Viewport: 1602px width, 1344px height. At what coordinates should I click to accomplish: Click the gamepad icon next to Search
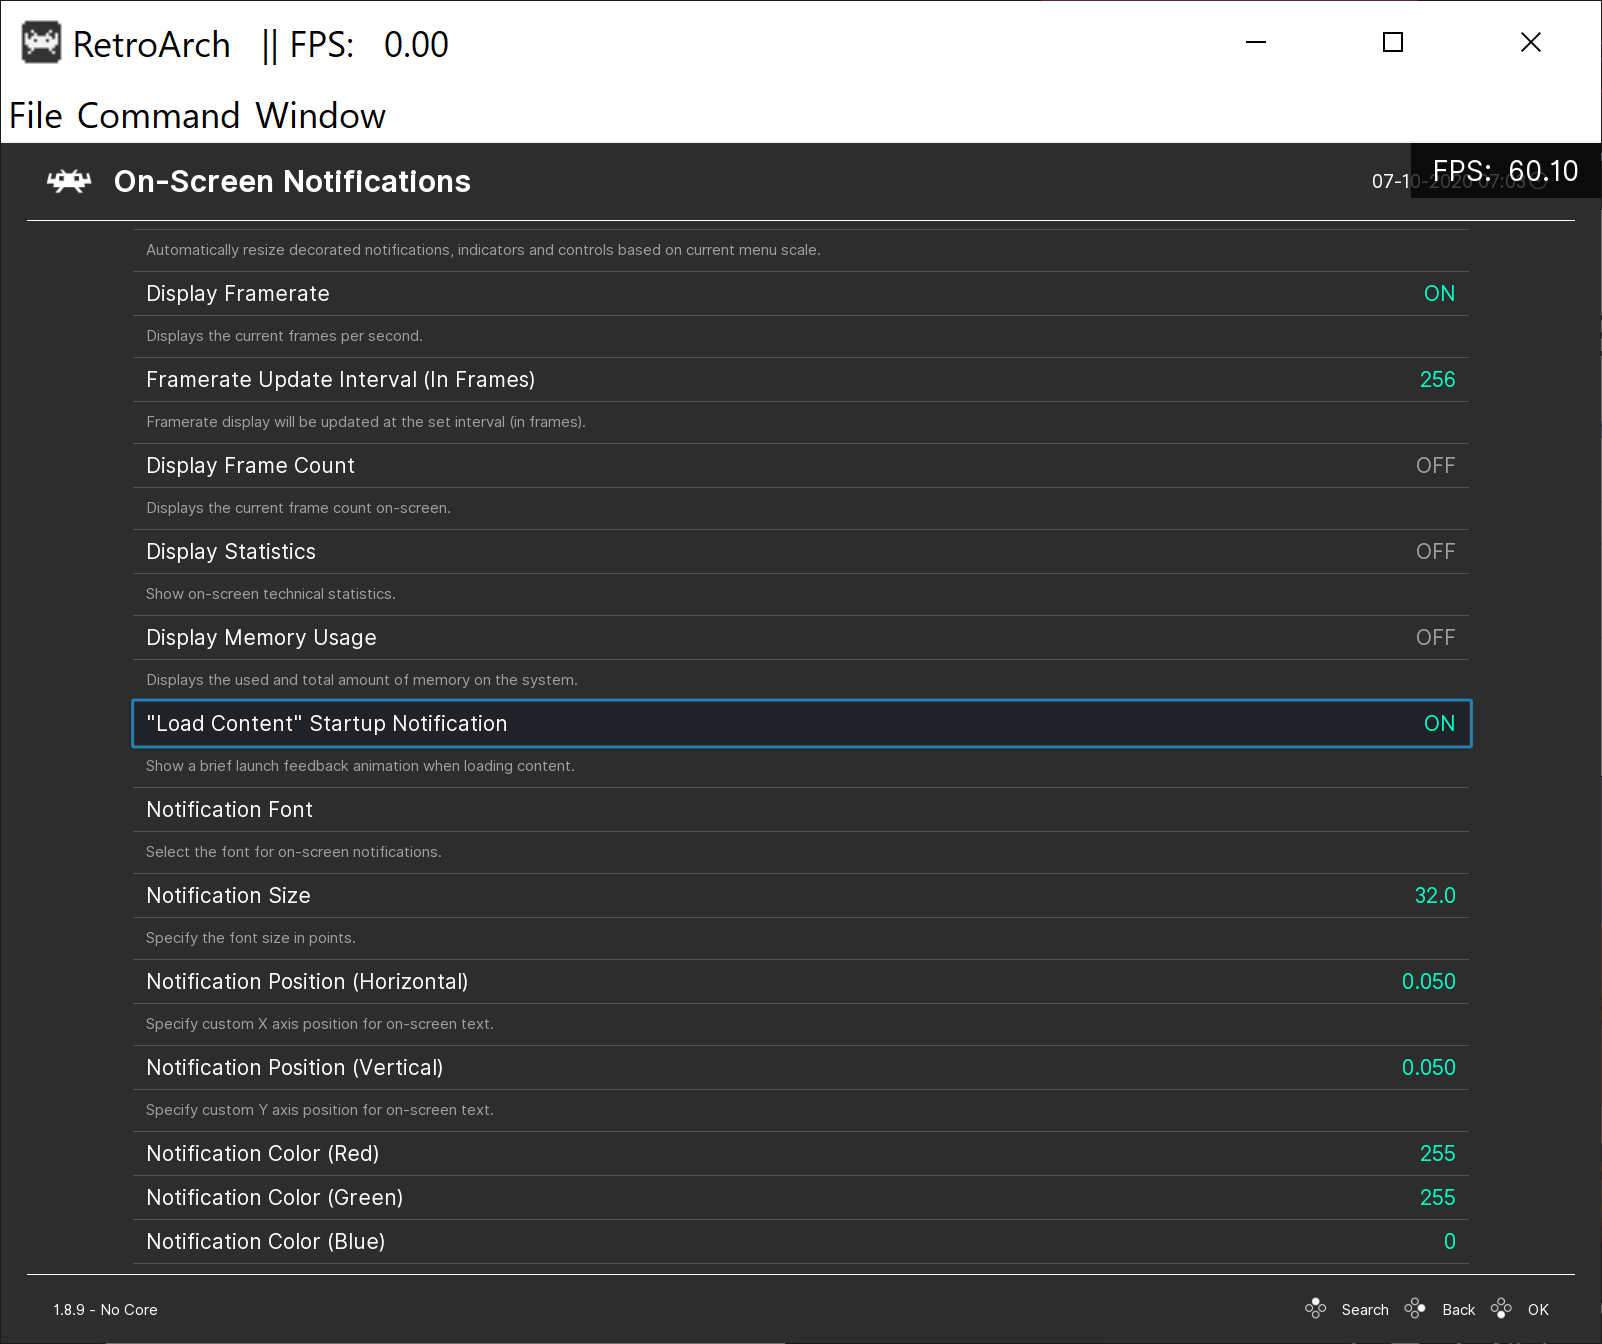click(x=1315, y=1308)
